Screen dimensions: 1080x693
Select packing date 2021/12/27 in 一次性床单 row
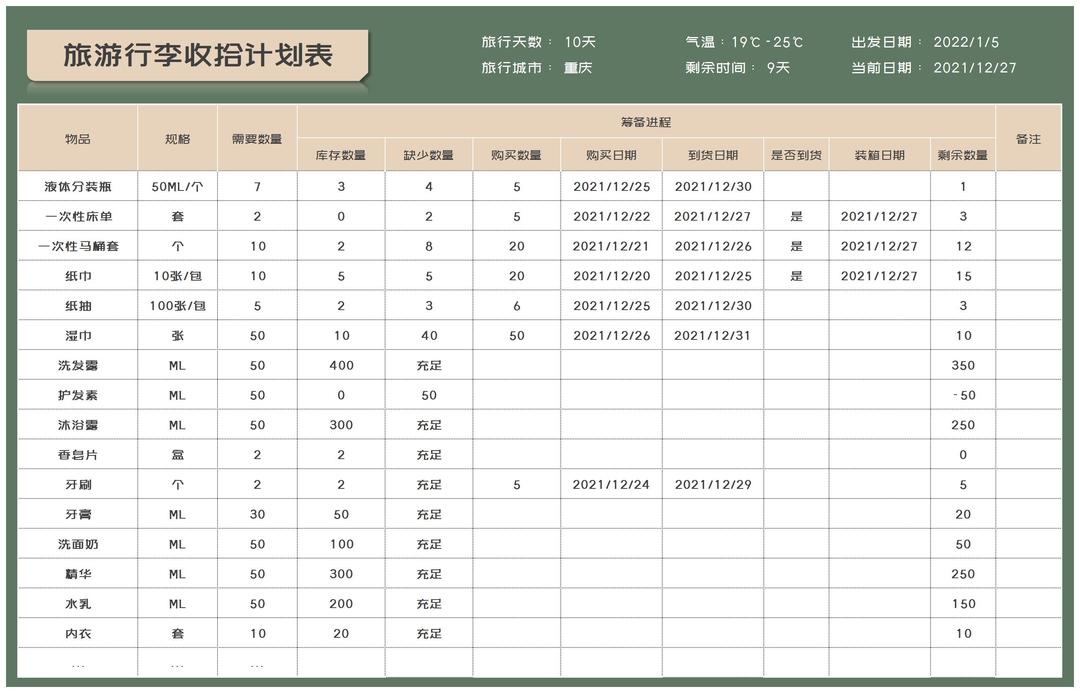[x=880, y=216]
